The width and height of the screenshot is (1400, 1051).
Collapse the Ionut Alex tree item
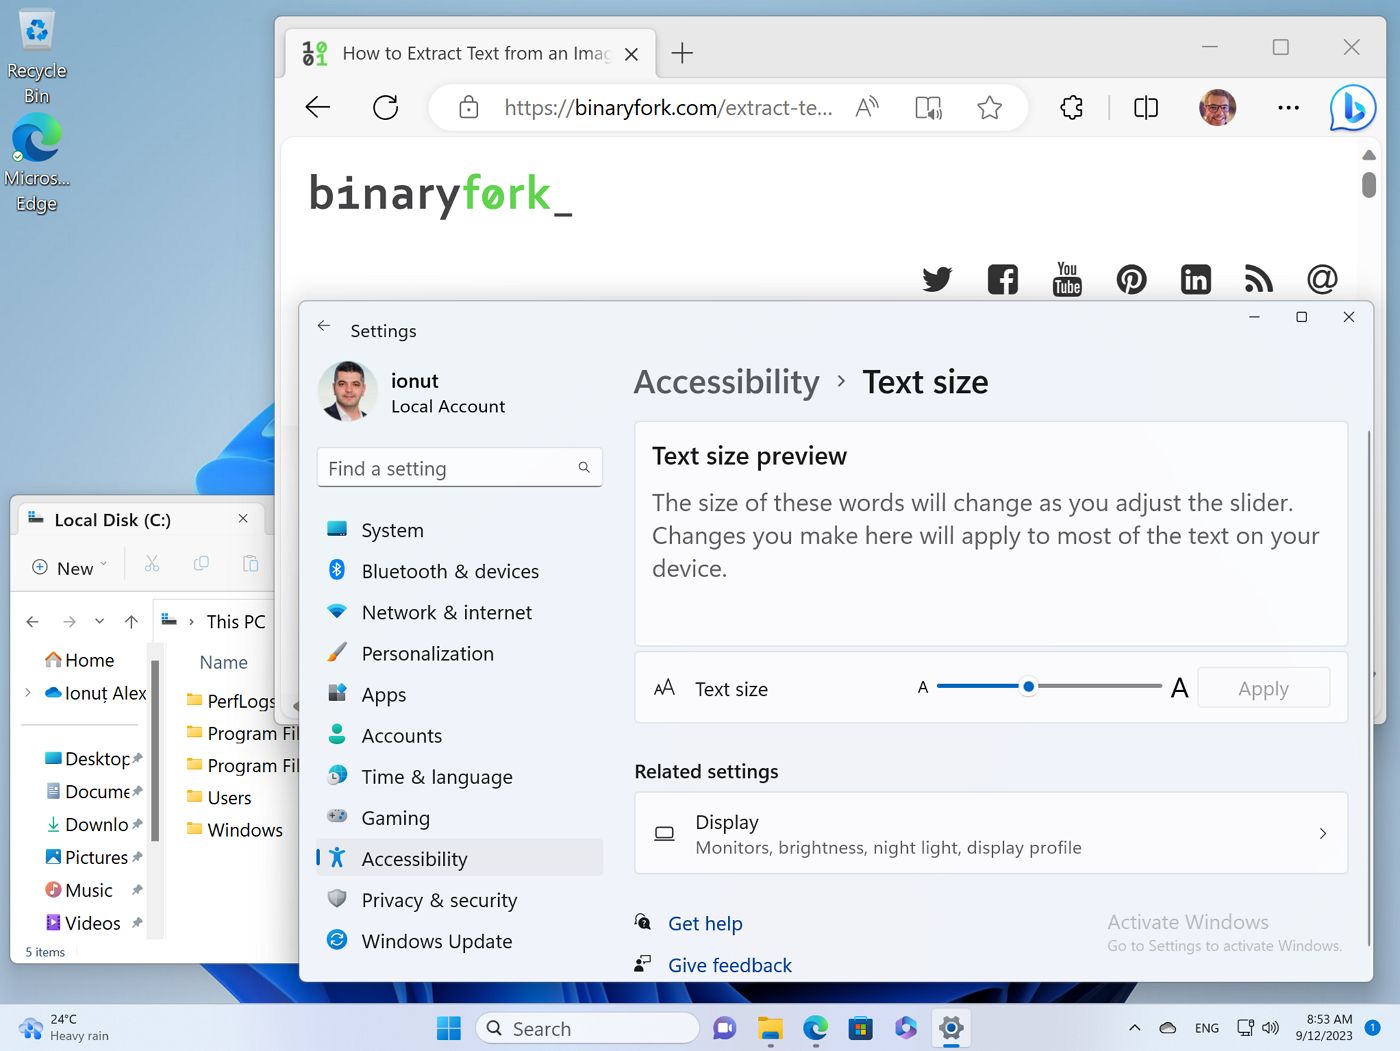[25, 693]
